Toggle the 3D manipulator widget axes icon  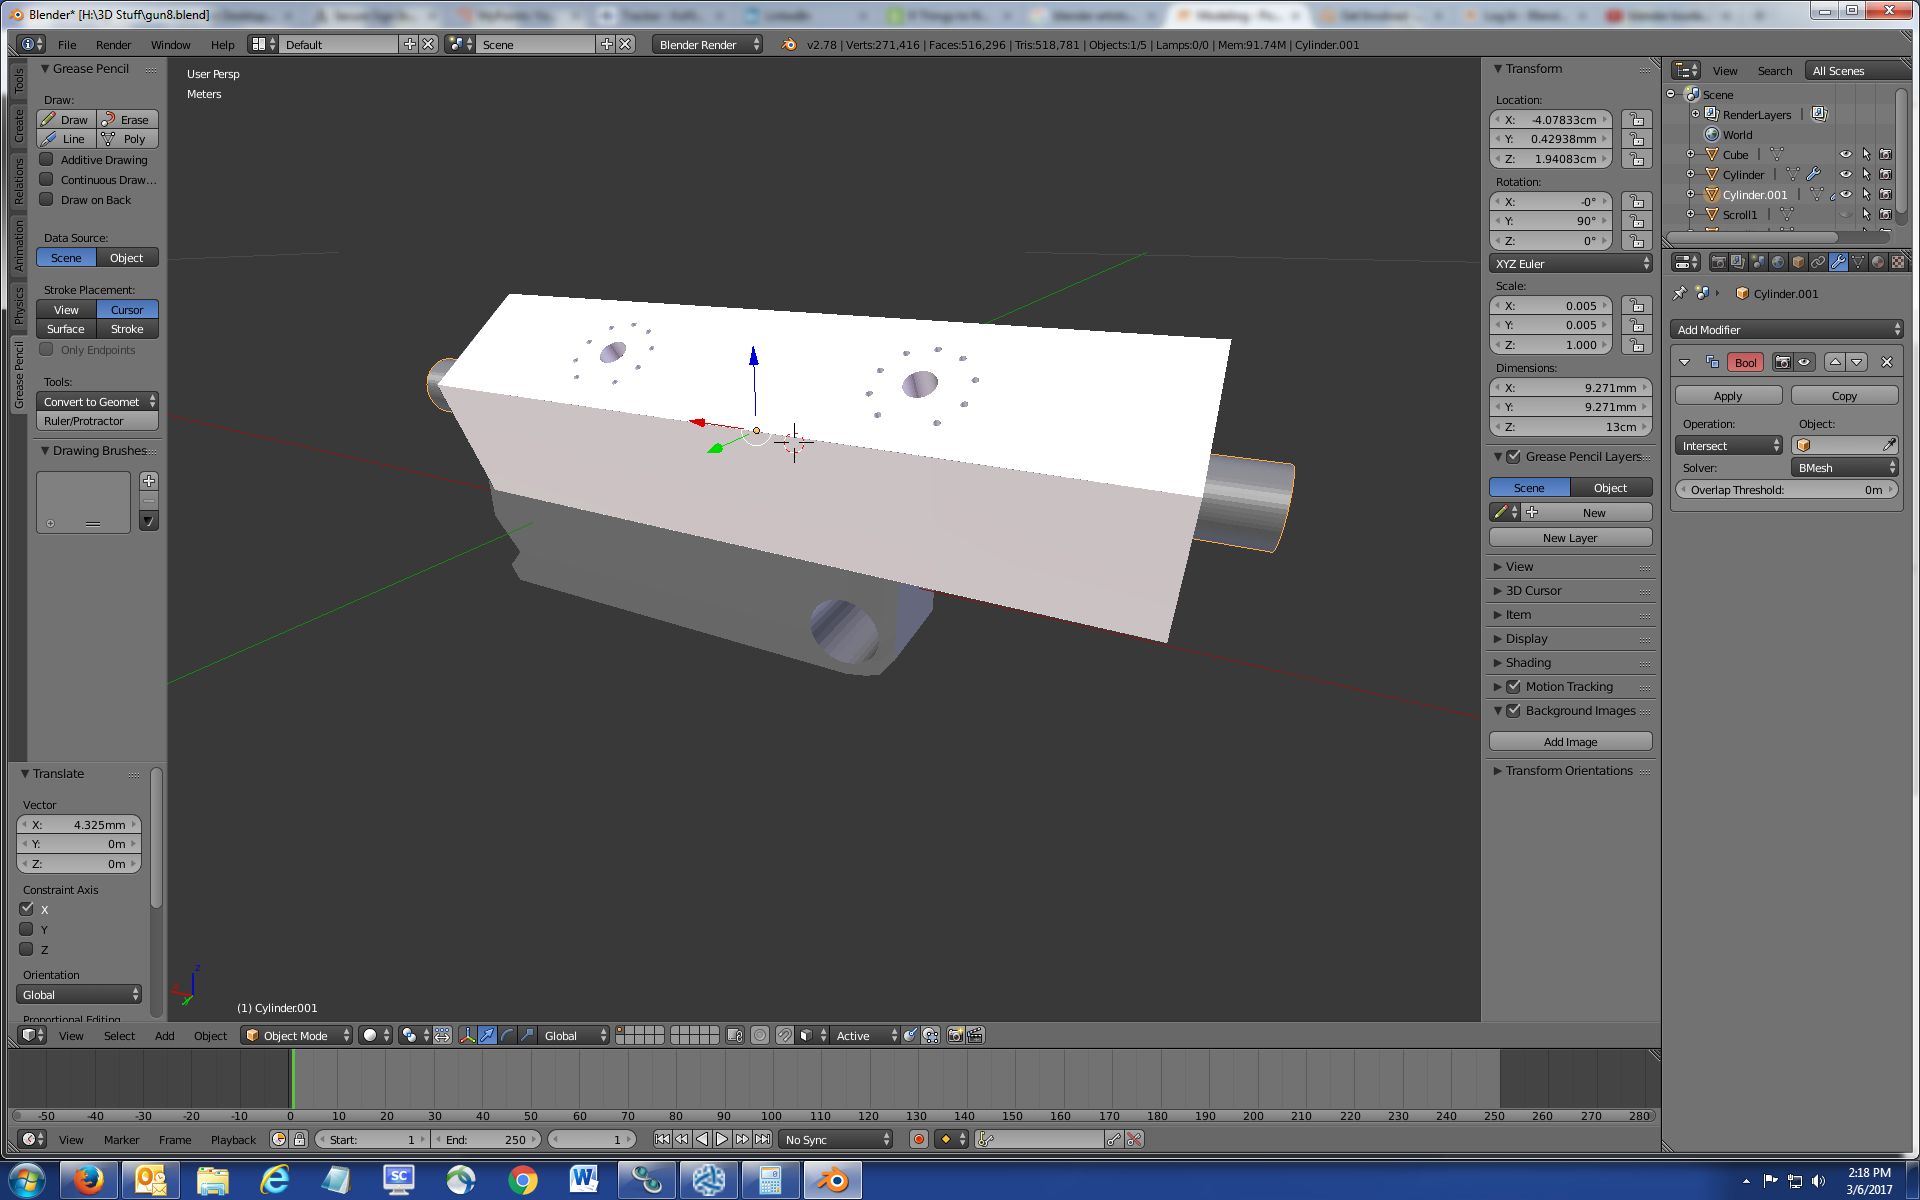(467, 1035)
